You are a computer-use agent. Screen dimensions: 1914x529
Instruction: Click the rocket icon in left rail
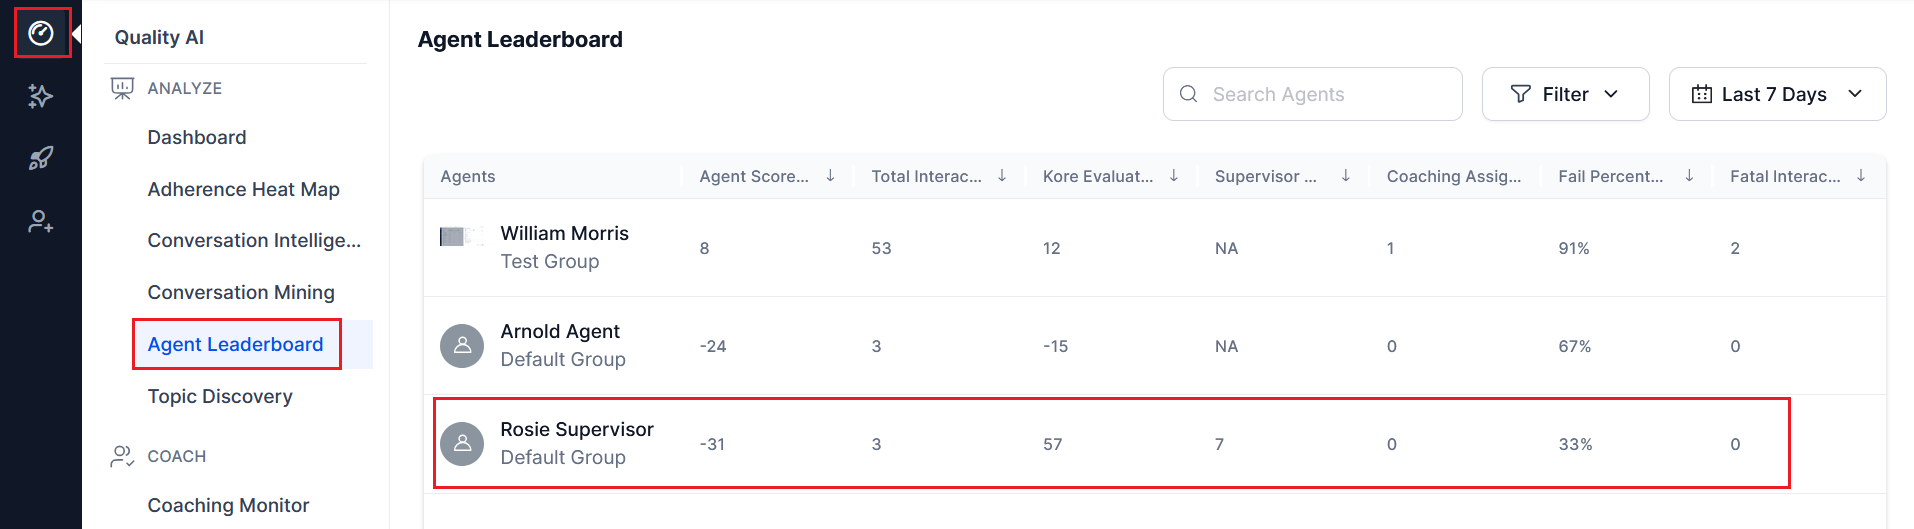pyautogui.click(x=41, y=158)
